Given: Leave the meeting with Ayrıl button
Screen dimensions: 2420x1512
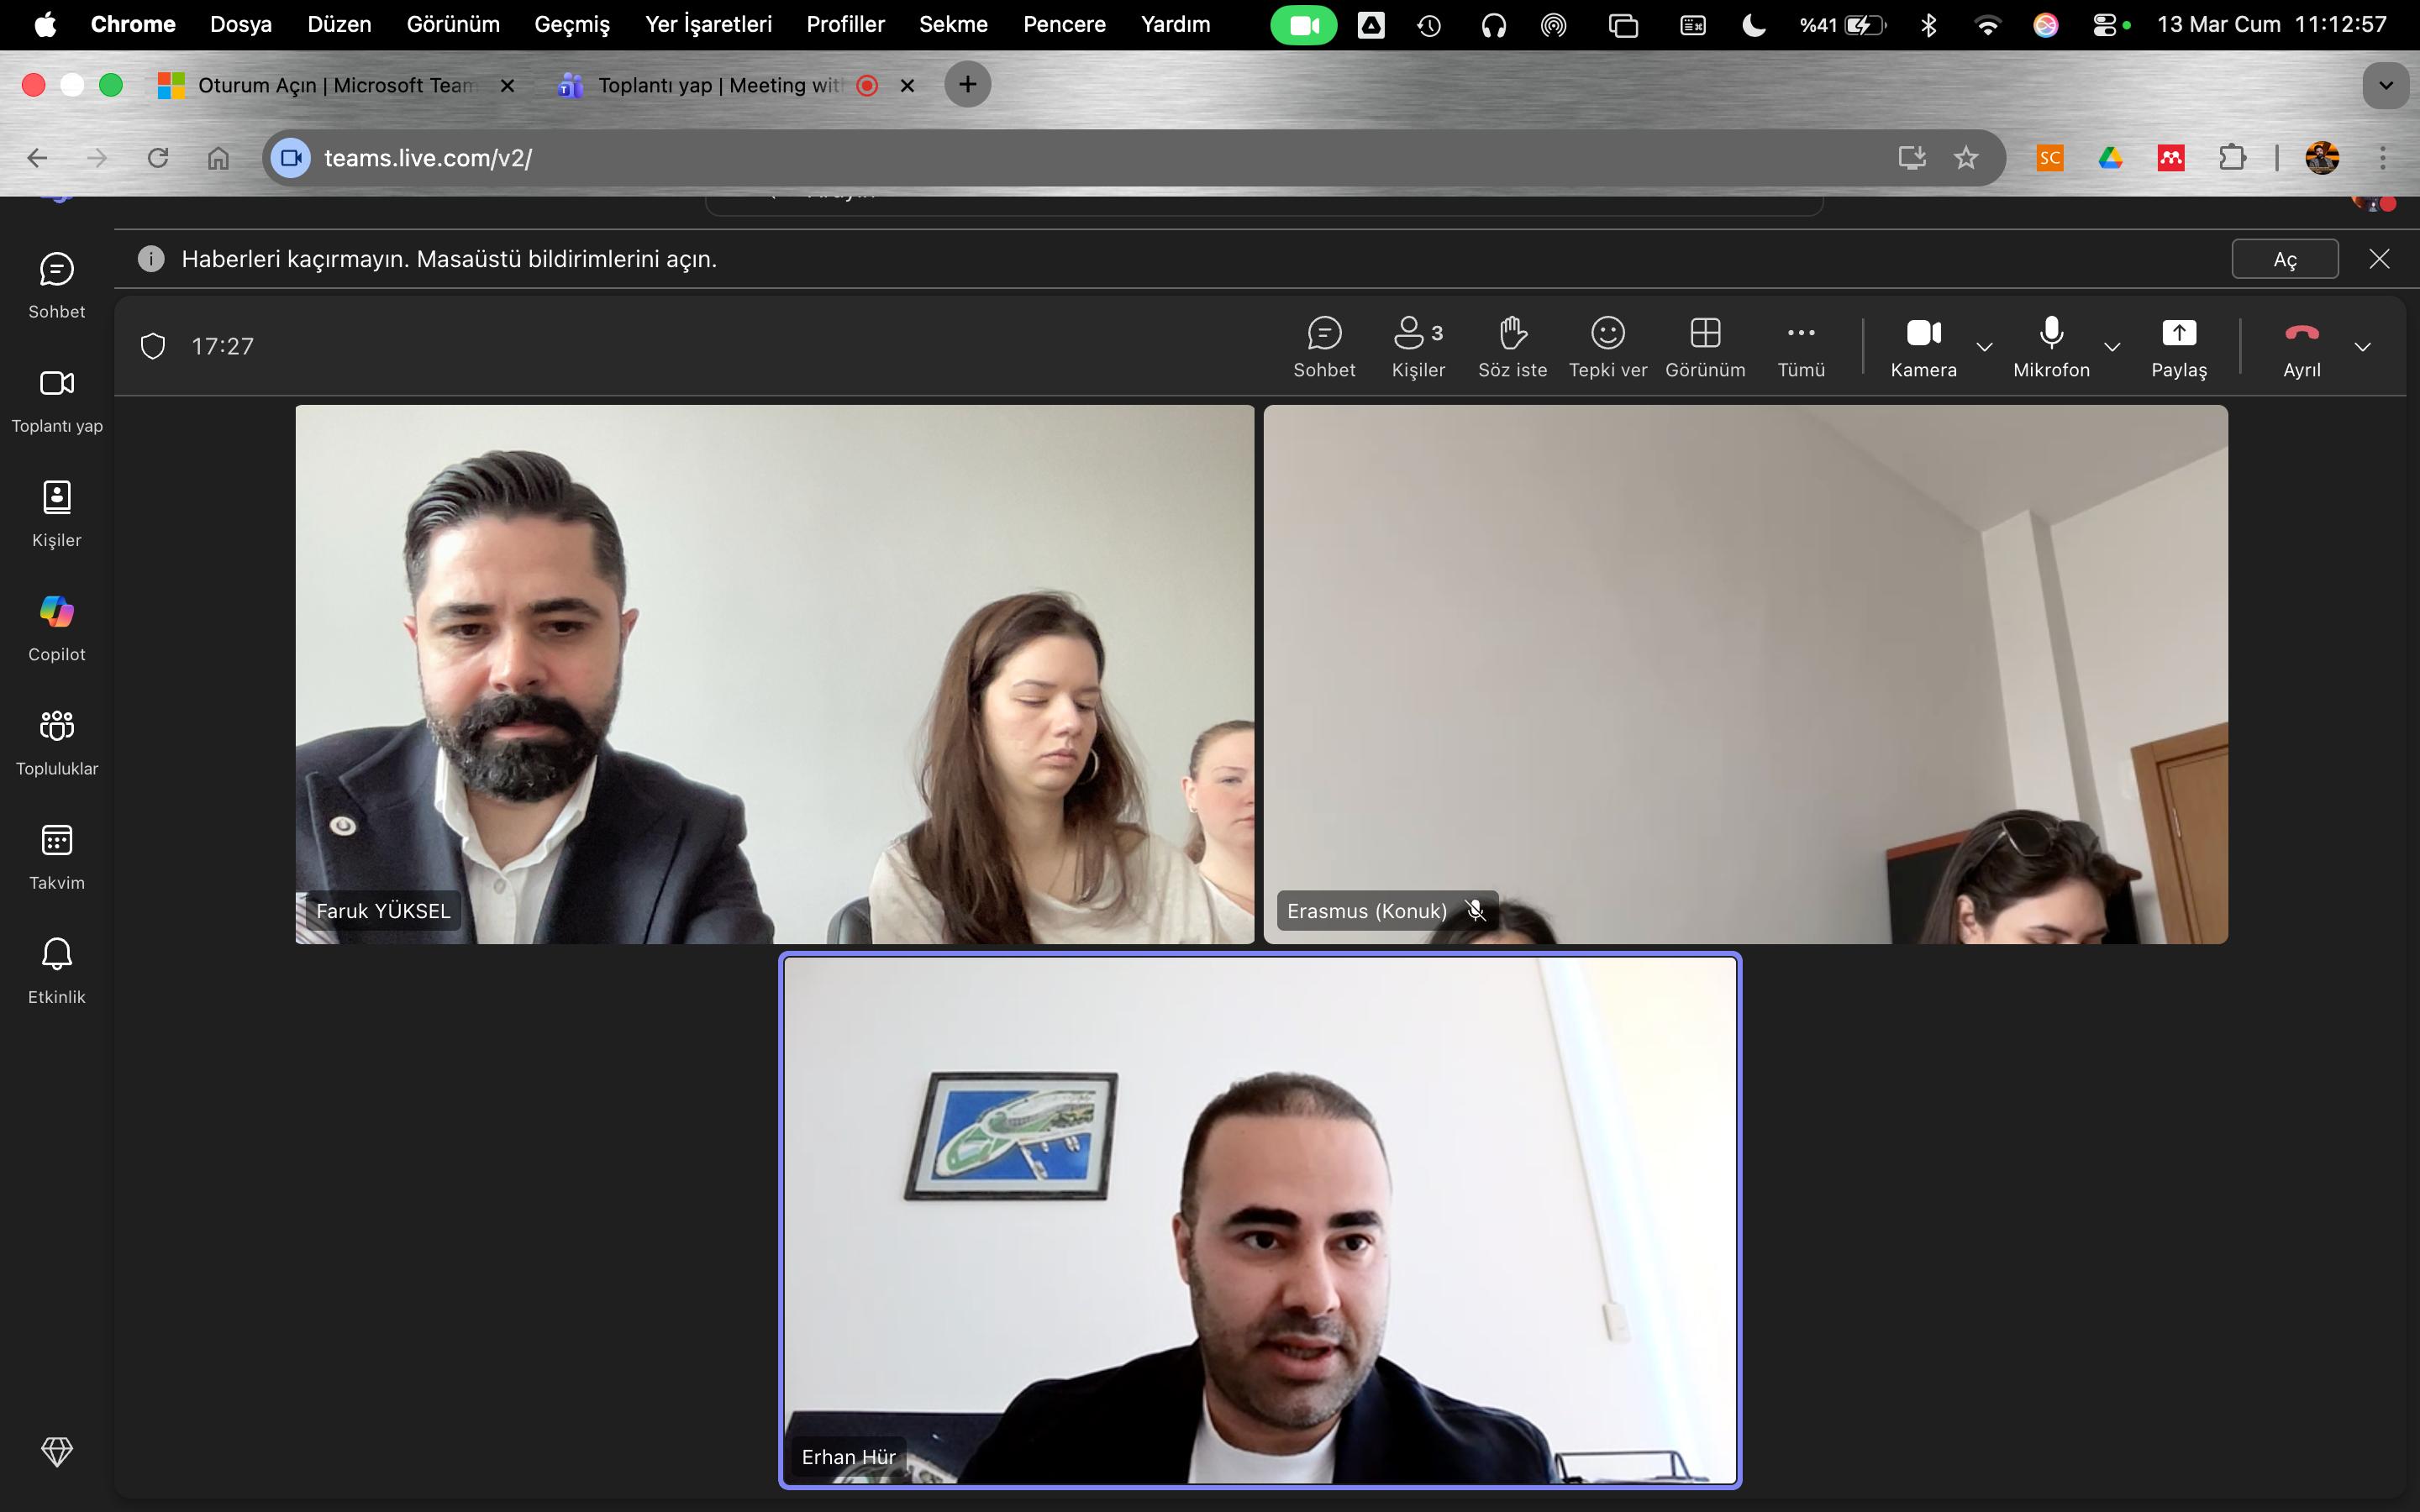Looking at the screenshot, I should (2301, 346).
